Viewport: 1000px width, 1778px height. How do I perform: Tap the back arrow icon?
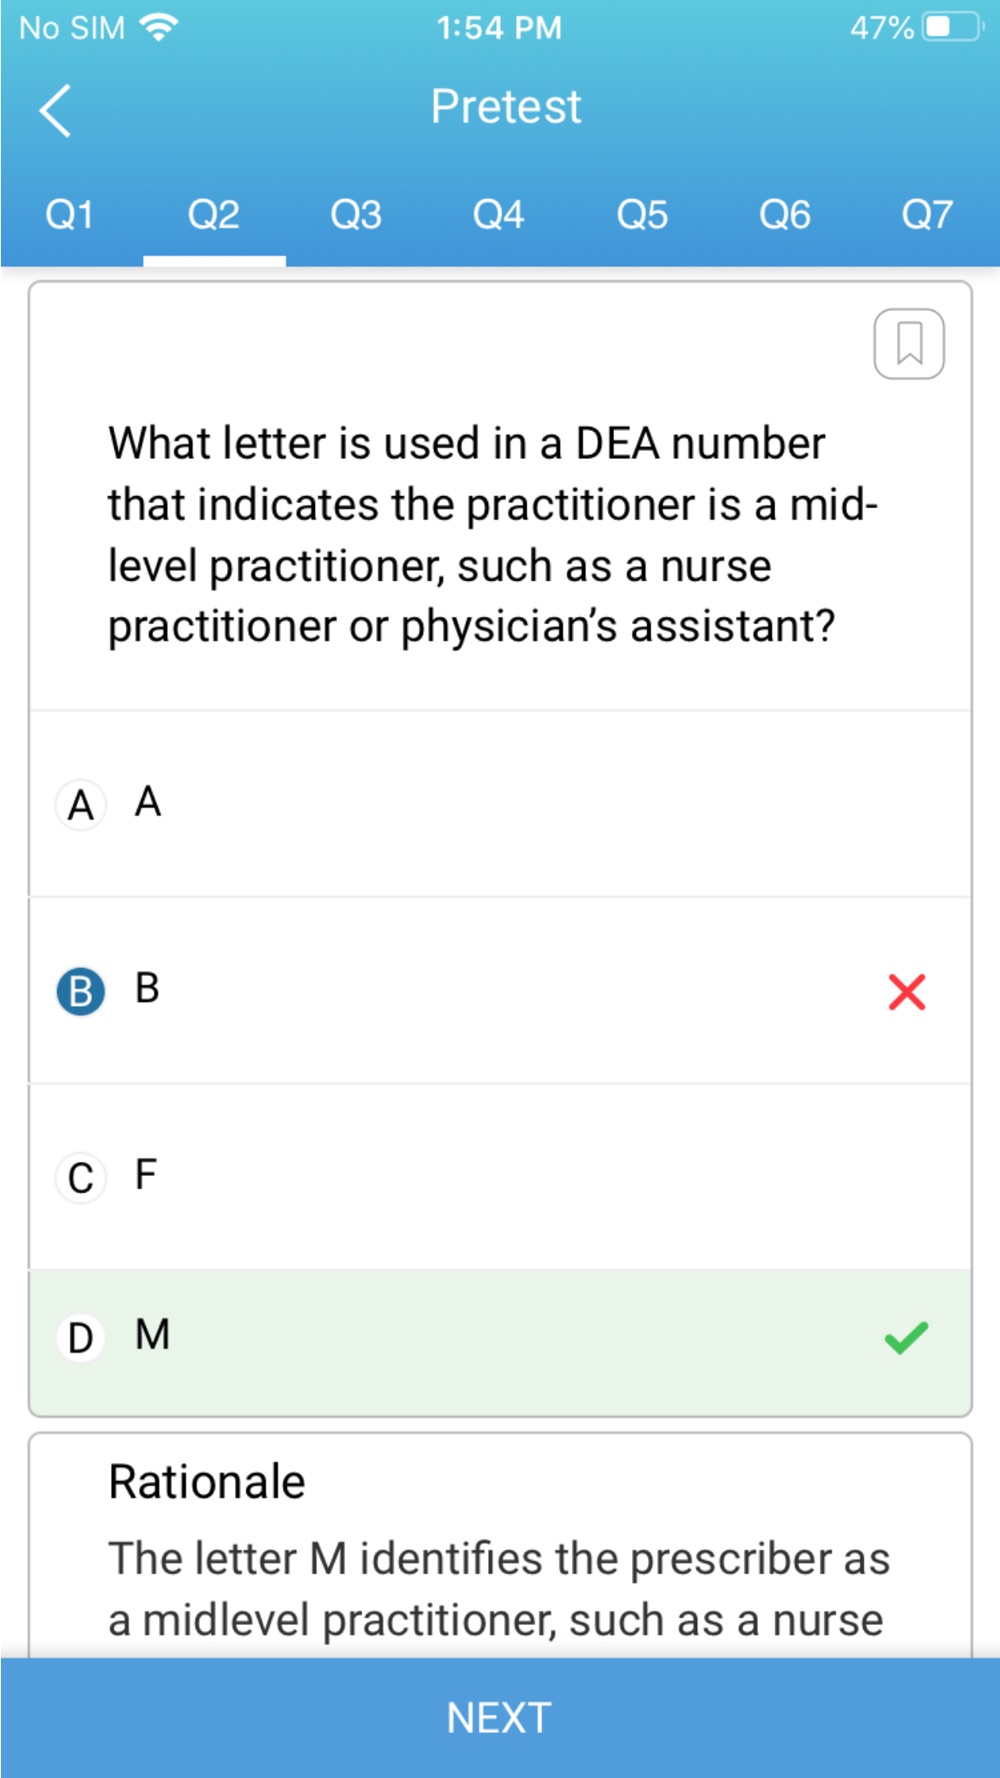pos(55,110)
